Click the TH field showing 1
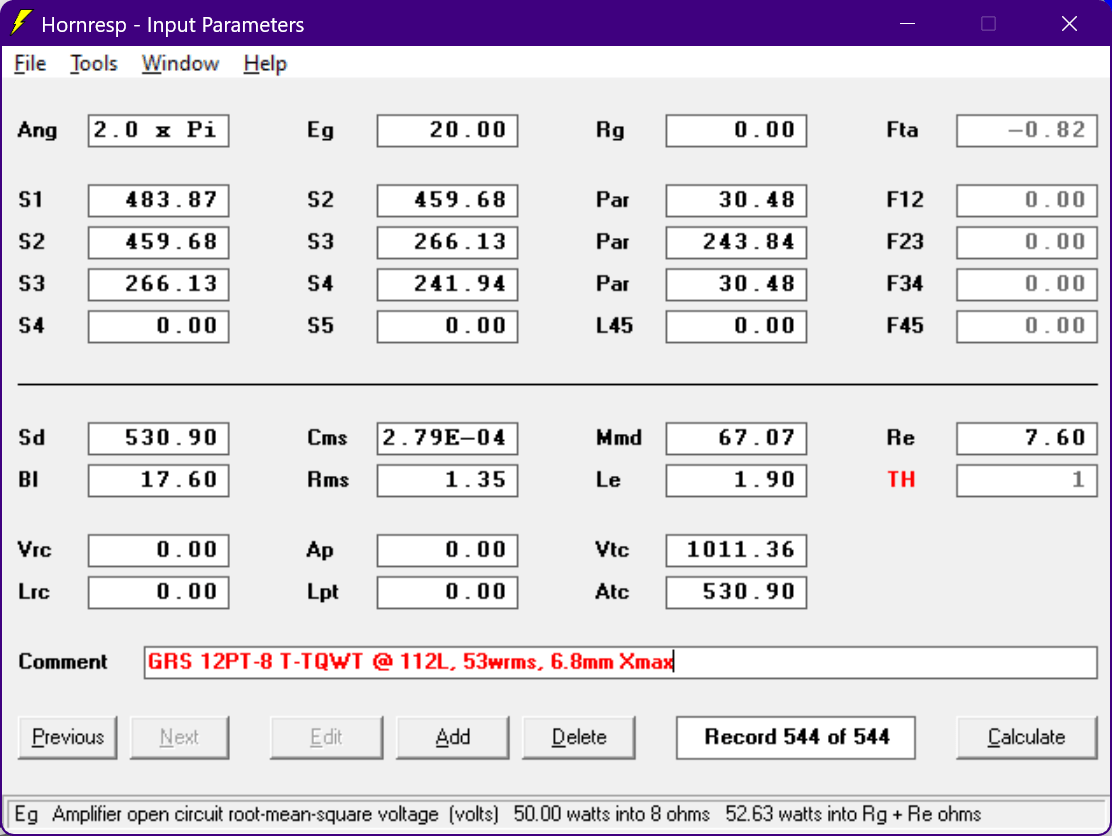The height and width of the screenshot is (836, 1112). pos(1026,480)
